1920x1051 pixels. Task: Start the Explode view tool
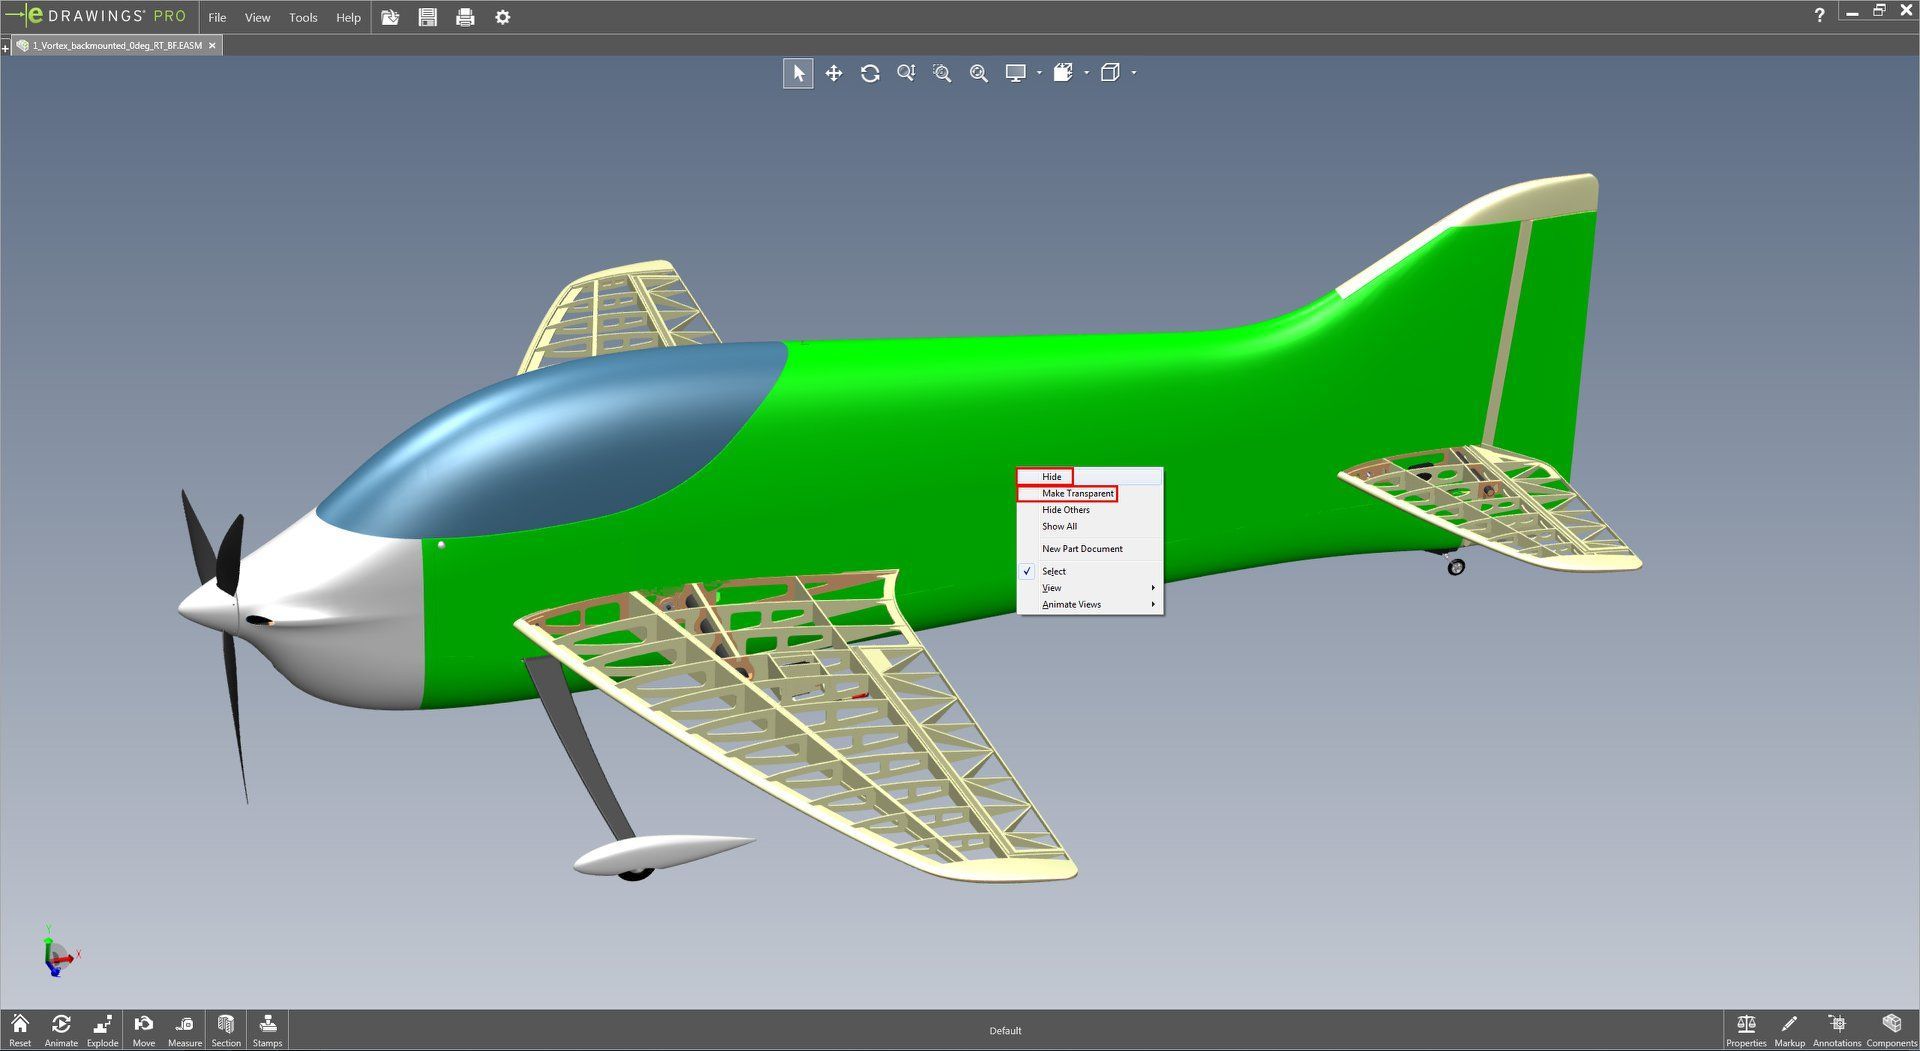click(102, 1029)
